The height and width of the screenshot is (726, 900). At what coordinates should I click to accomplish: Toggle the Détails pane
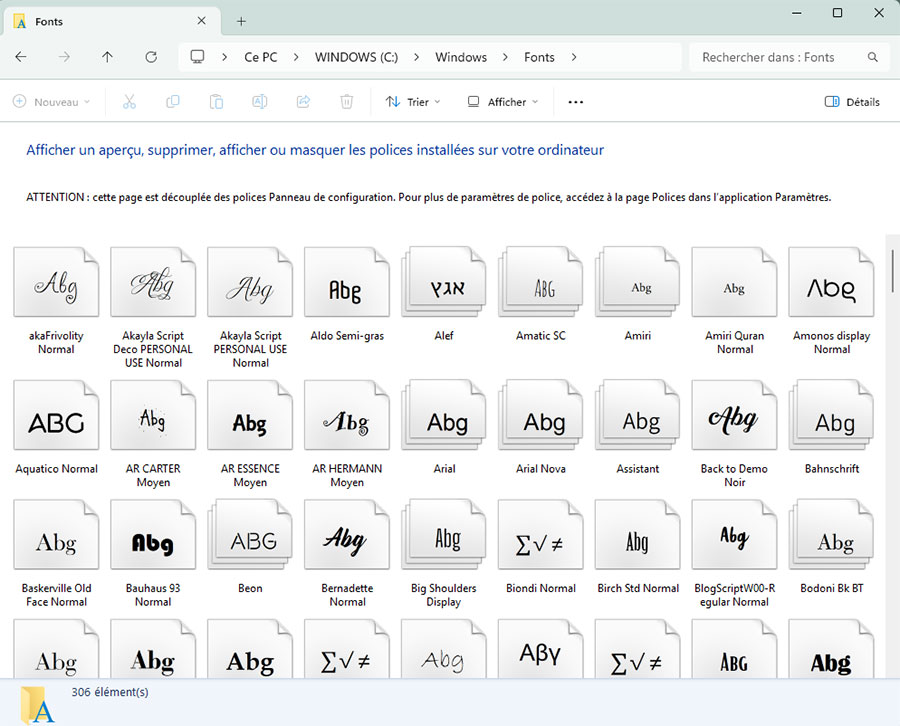[x=852, y=102]
